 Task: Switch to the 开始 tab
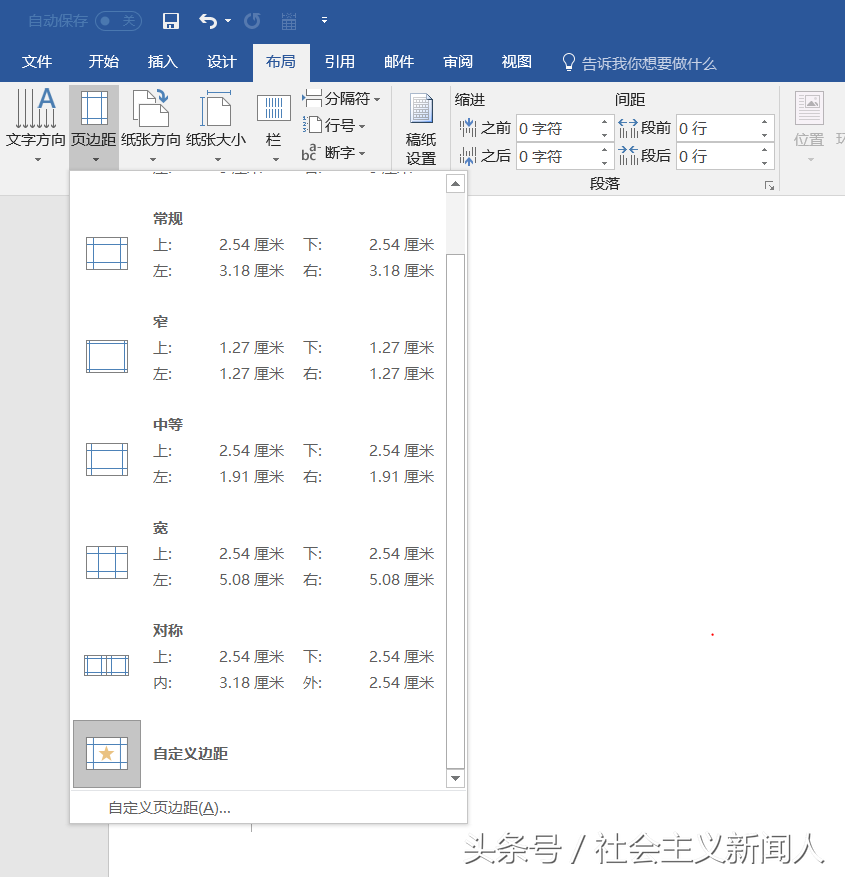click(x=103, y=62)
